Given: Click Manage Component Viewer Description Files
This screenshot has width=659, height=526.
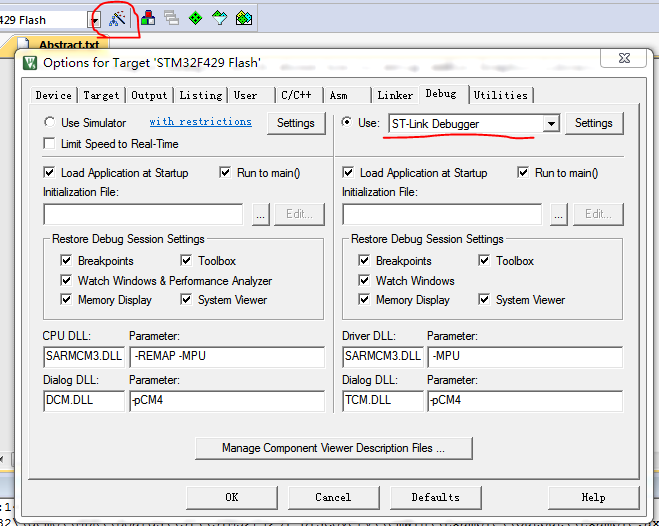Looking at the screenshot, I should coord(334,448).
